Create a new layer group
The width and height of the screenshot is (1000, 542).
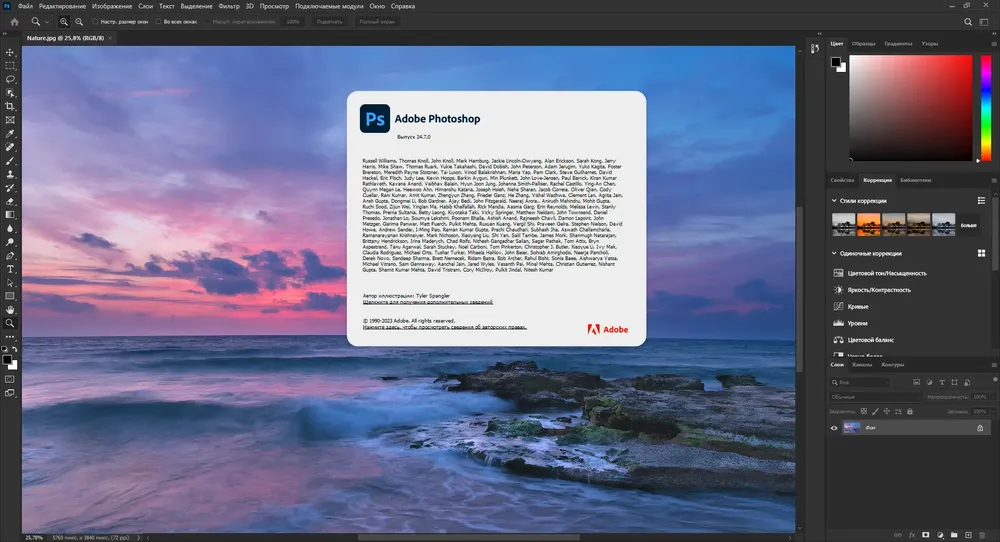click(954, 535)
